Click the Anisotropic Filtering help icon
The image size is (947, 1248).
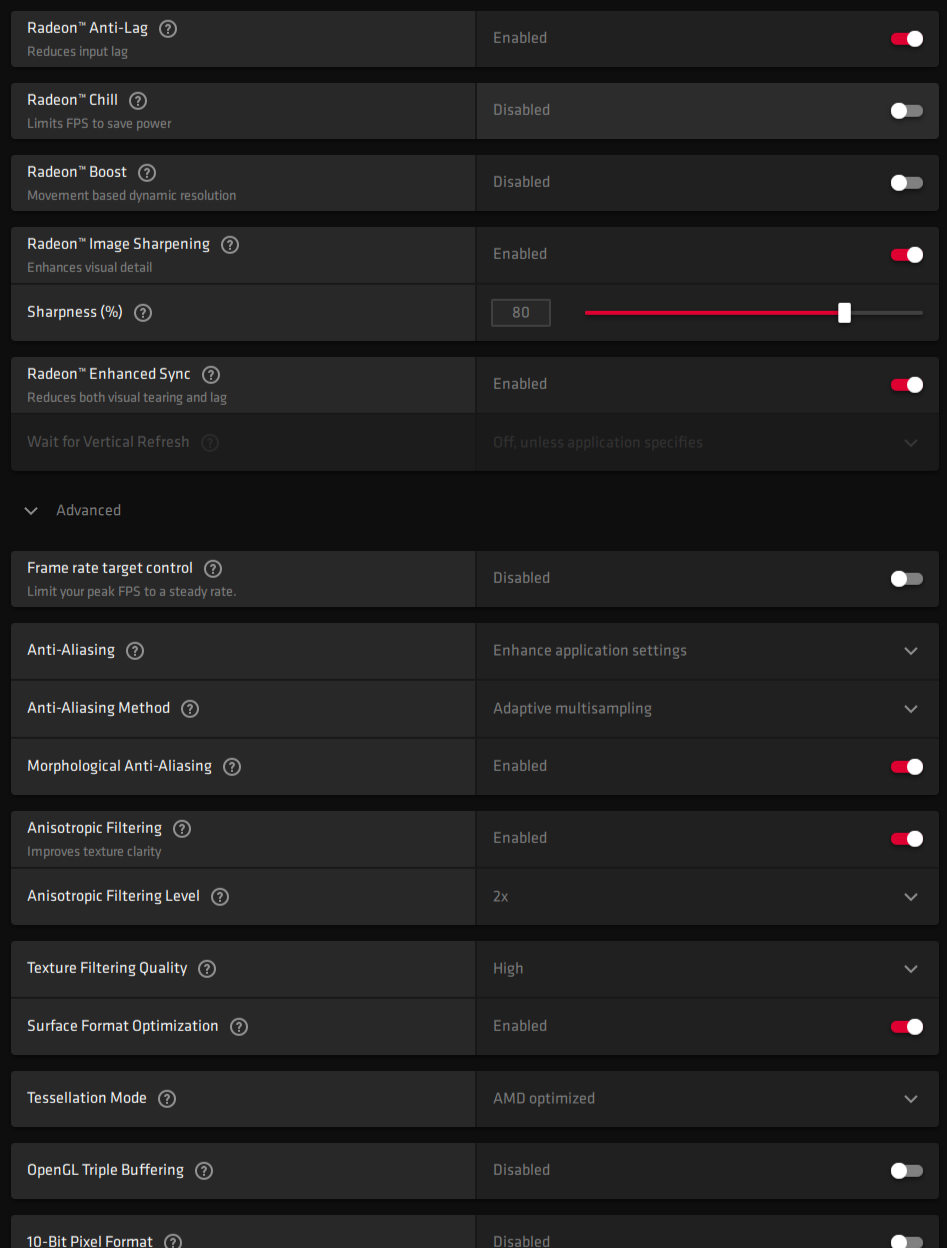pyautogui.click(x=182, y=829)
